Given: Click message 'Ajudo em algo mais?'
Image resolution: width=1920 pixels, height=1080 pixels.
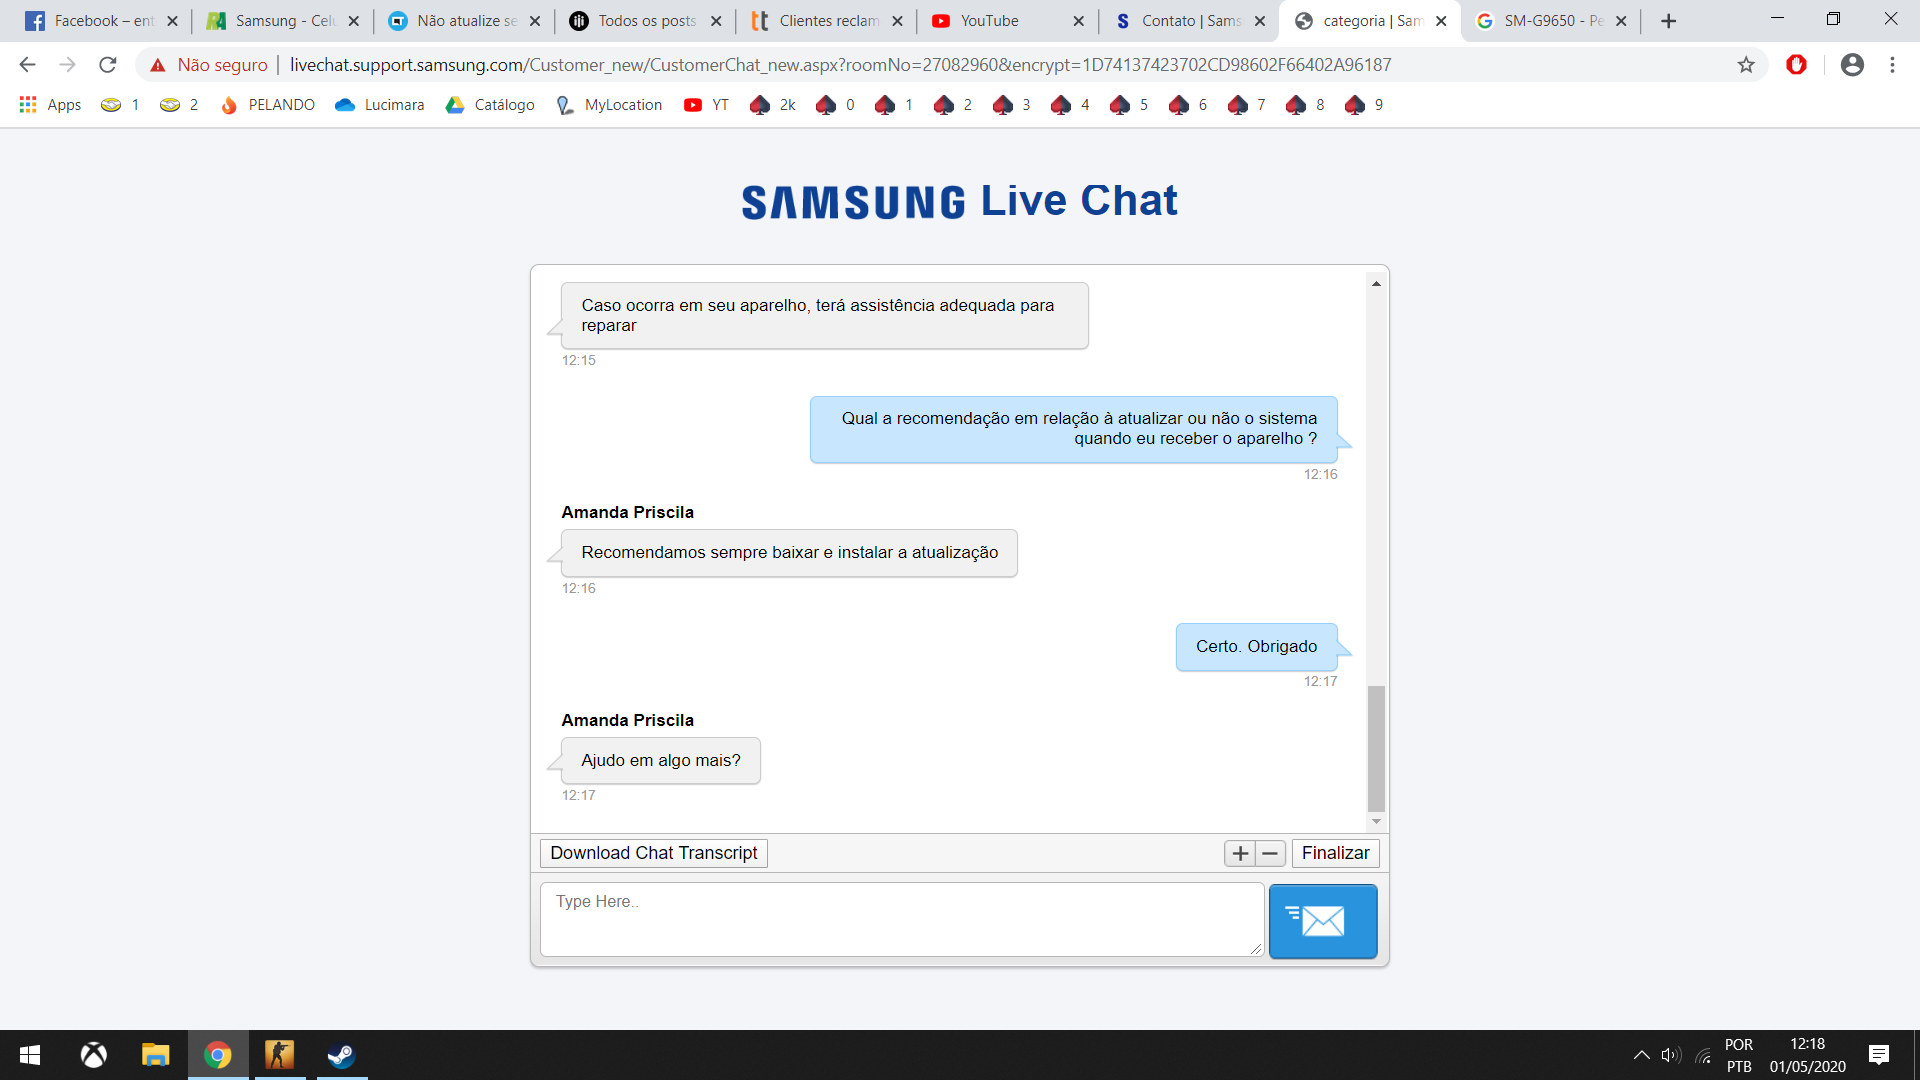Looking at the screenshot, I should click(x=661, y=761).
